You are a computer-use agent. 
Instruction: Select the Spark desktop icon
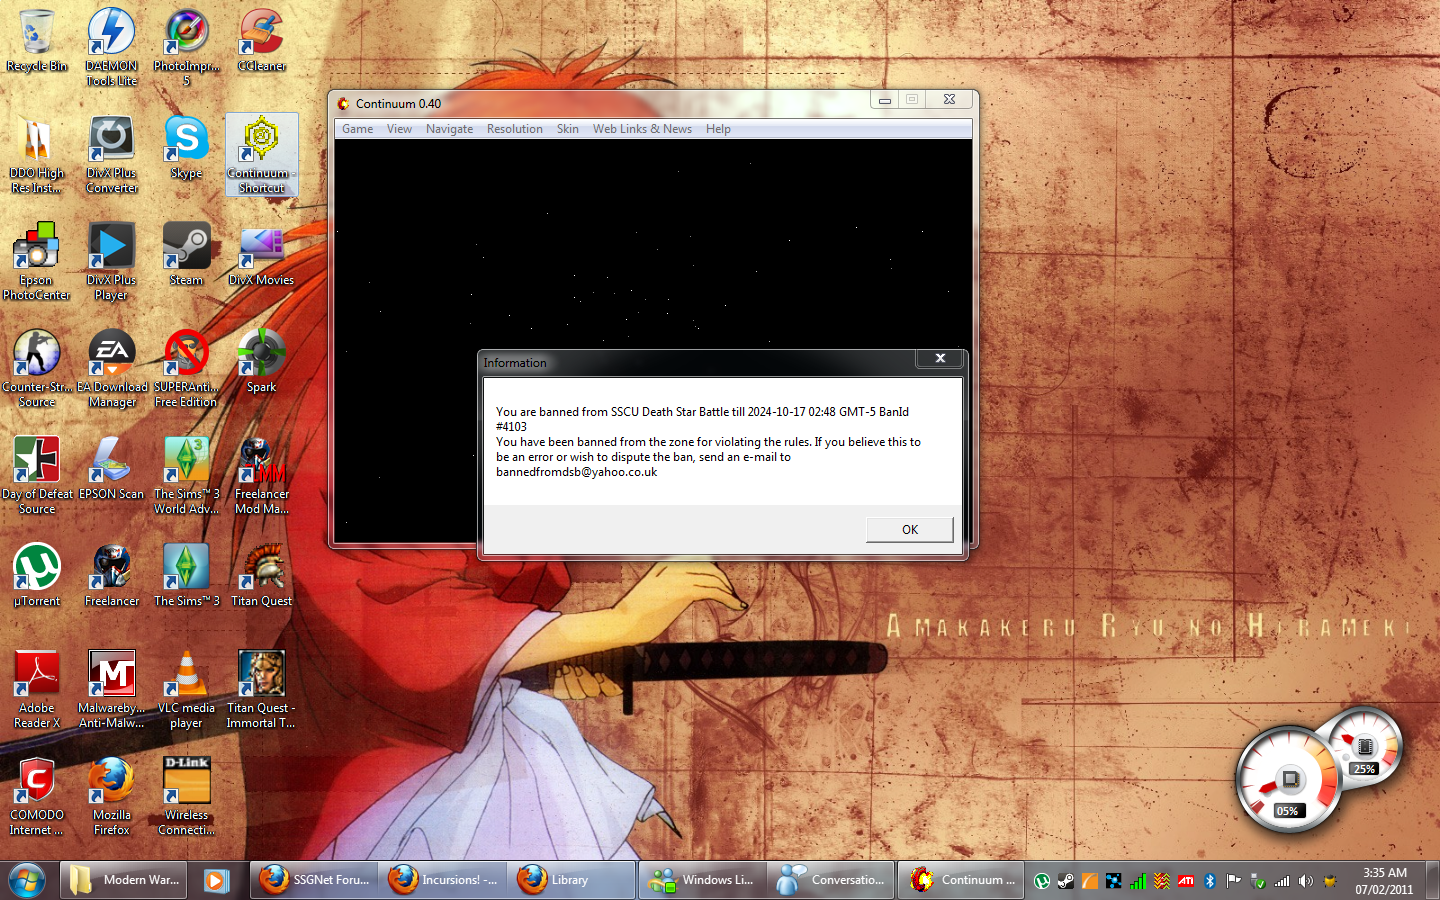tap(261, 361)
